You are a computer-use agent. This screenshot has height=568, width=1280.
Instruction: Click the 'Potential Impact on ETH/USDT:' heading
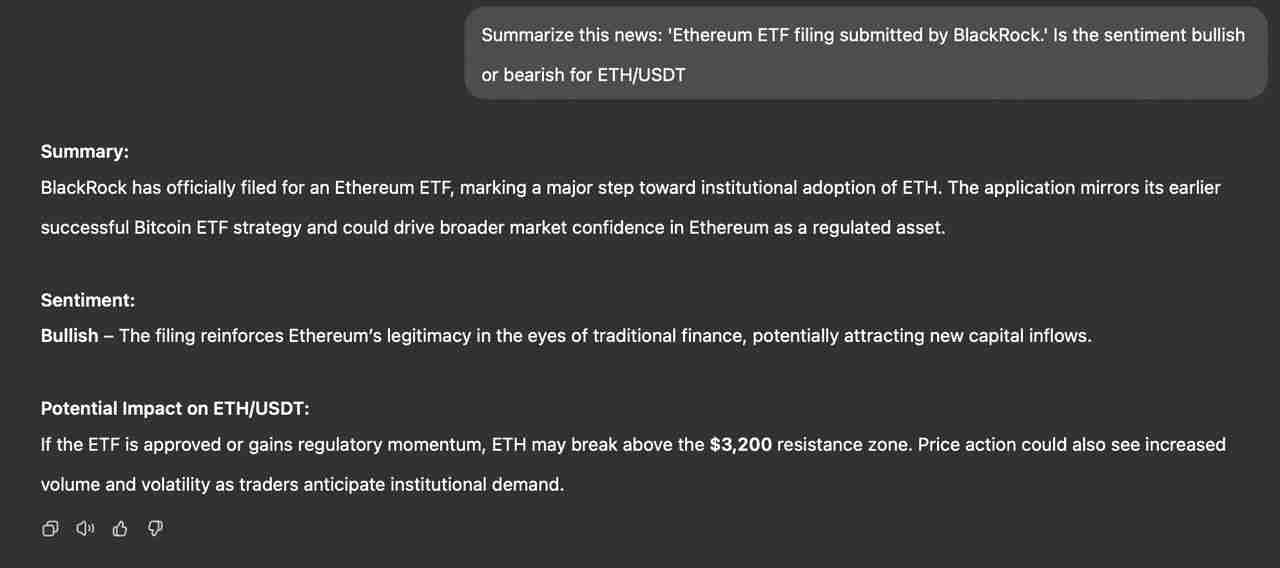point(175,408)
